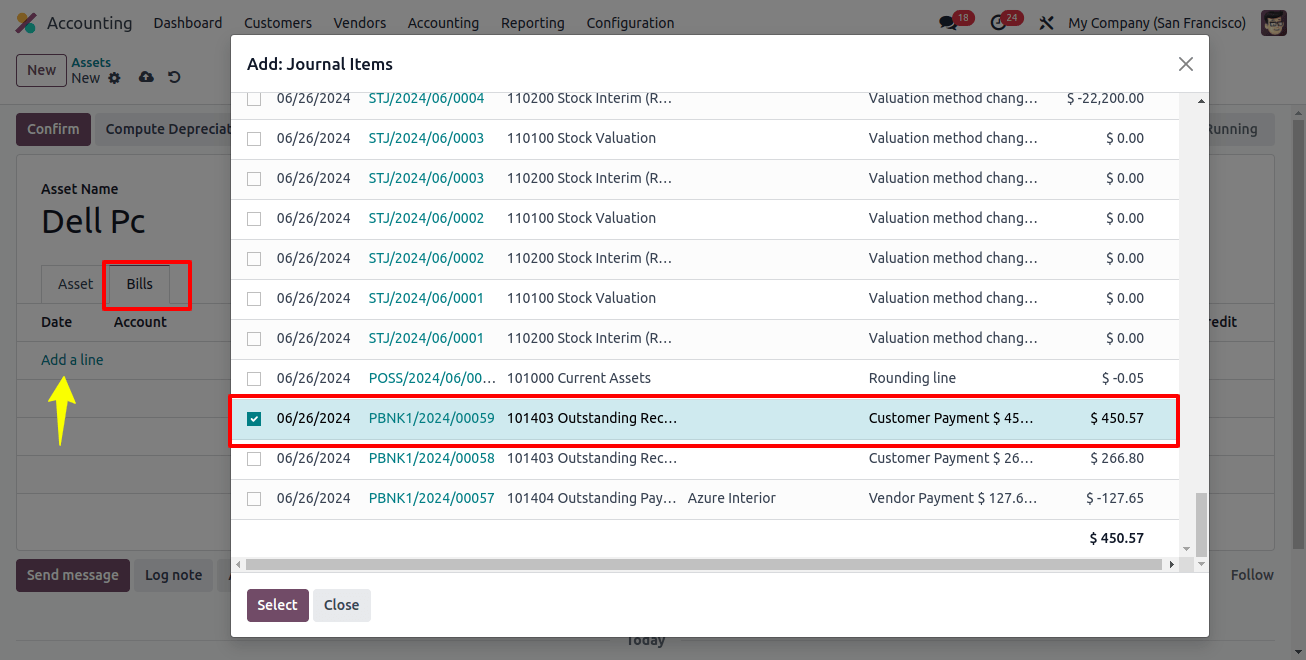Screen dimensions: 1306x660
Task: Click the gear actions icon beside New
Action: (x=114, y=78)
